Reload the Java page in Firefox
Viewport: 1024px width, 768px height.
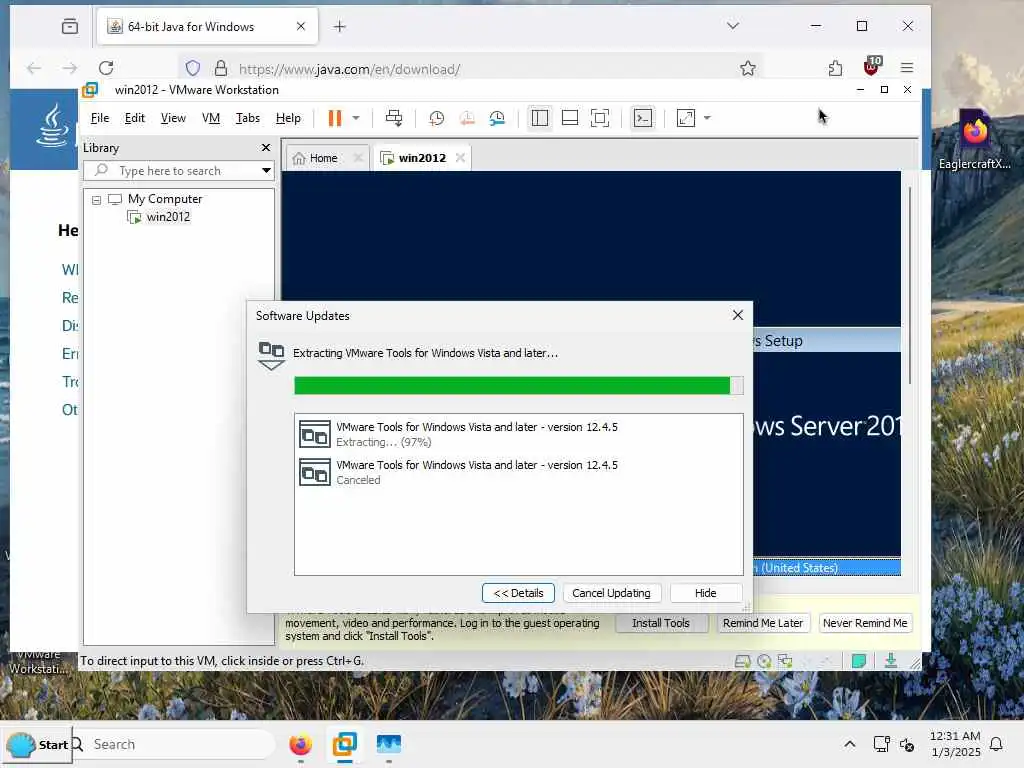[106, 68]
